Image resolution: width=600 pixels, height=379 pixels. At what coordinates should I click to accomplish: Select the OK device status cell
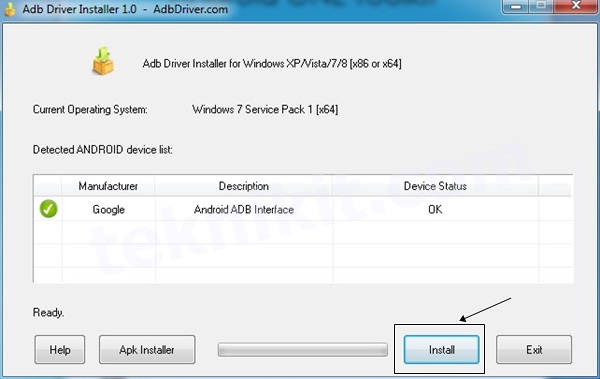click(x=435, y=209)
